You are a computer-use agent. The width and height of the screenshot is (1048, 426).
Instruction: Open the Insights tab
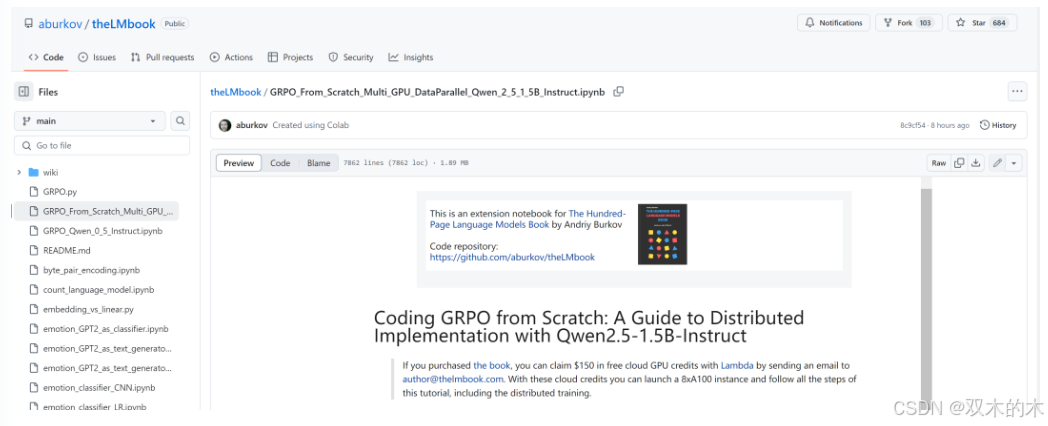pos(411,58)
